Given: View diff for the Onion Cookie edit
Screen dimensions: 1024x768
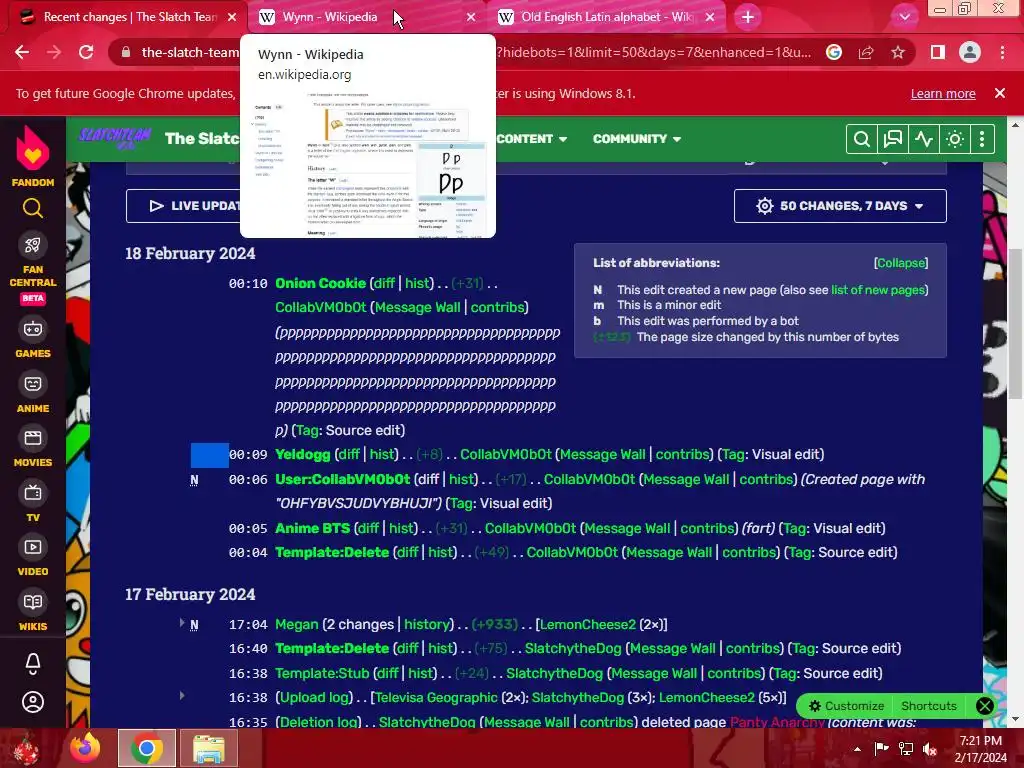Looking at the screenshot, I should point(384,283).
